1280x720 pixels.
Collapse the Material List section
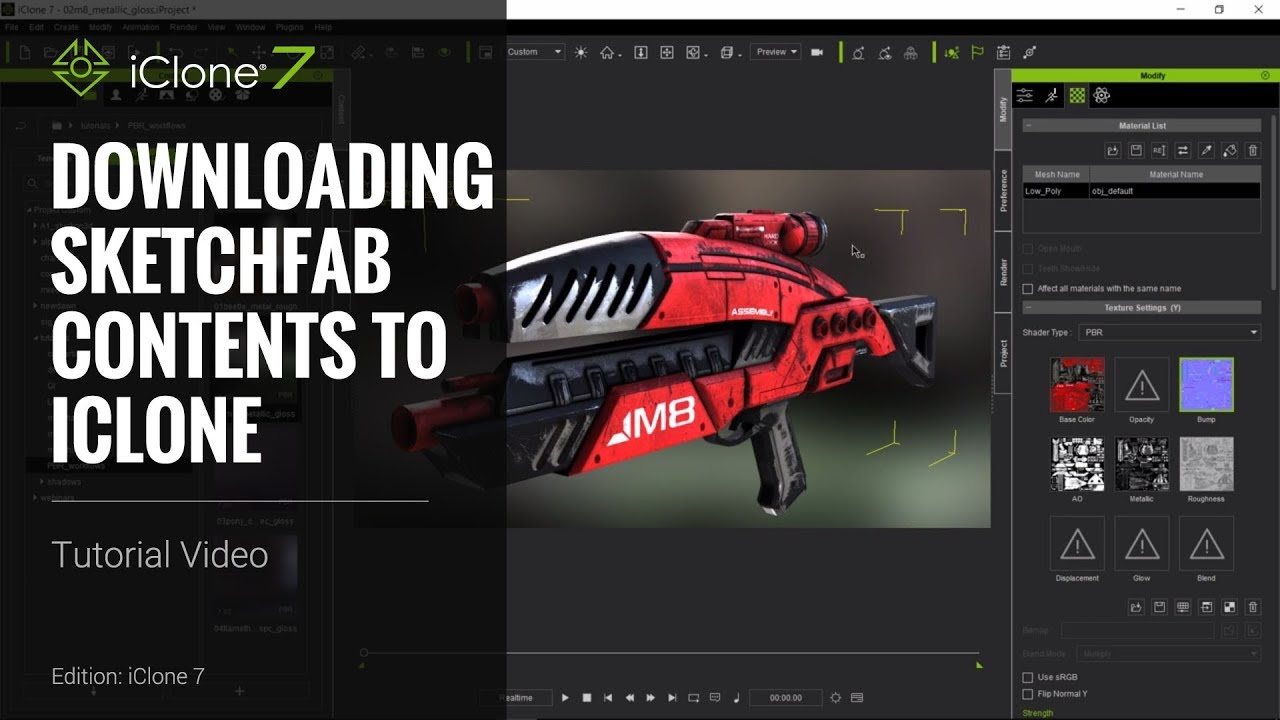[x=1028, y=126]
